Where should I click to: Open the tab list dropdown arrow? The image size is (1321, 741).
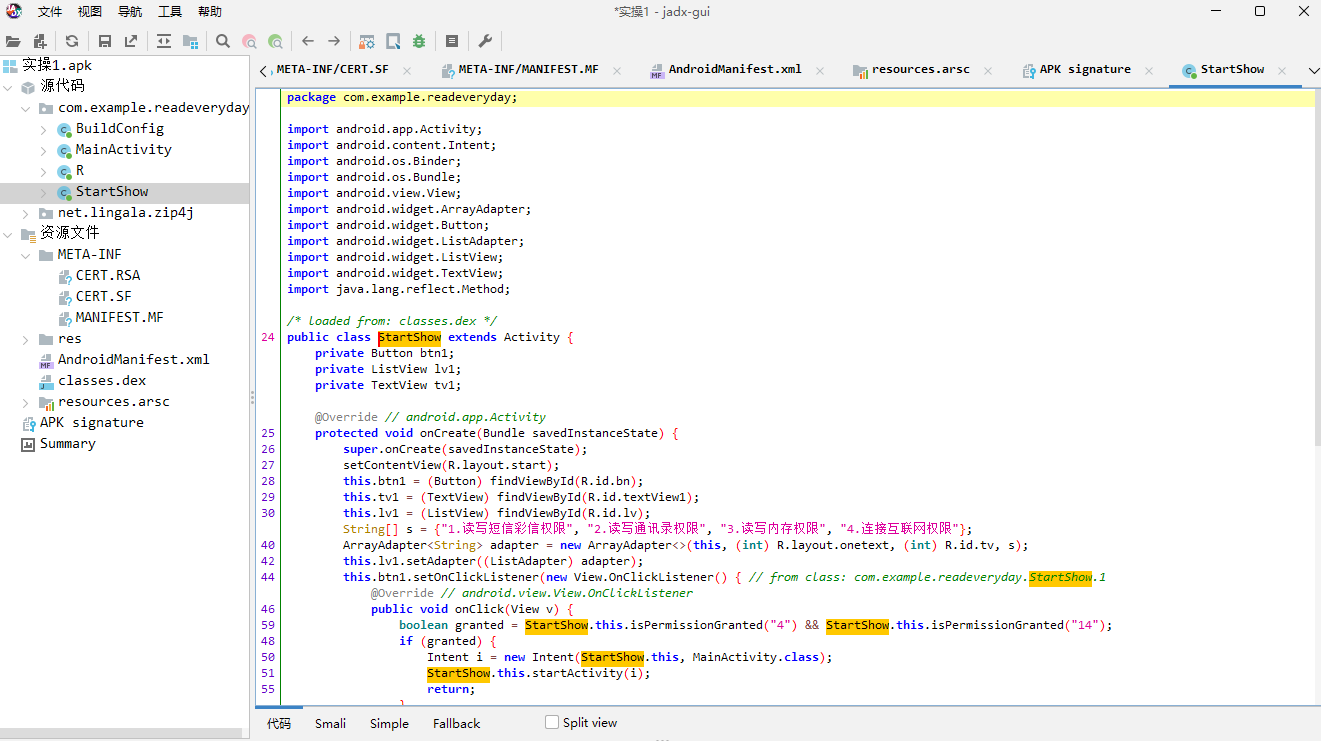click(x=1313, y=70)
